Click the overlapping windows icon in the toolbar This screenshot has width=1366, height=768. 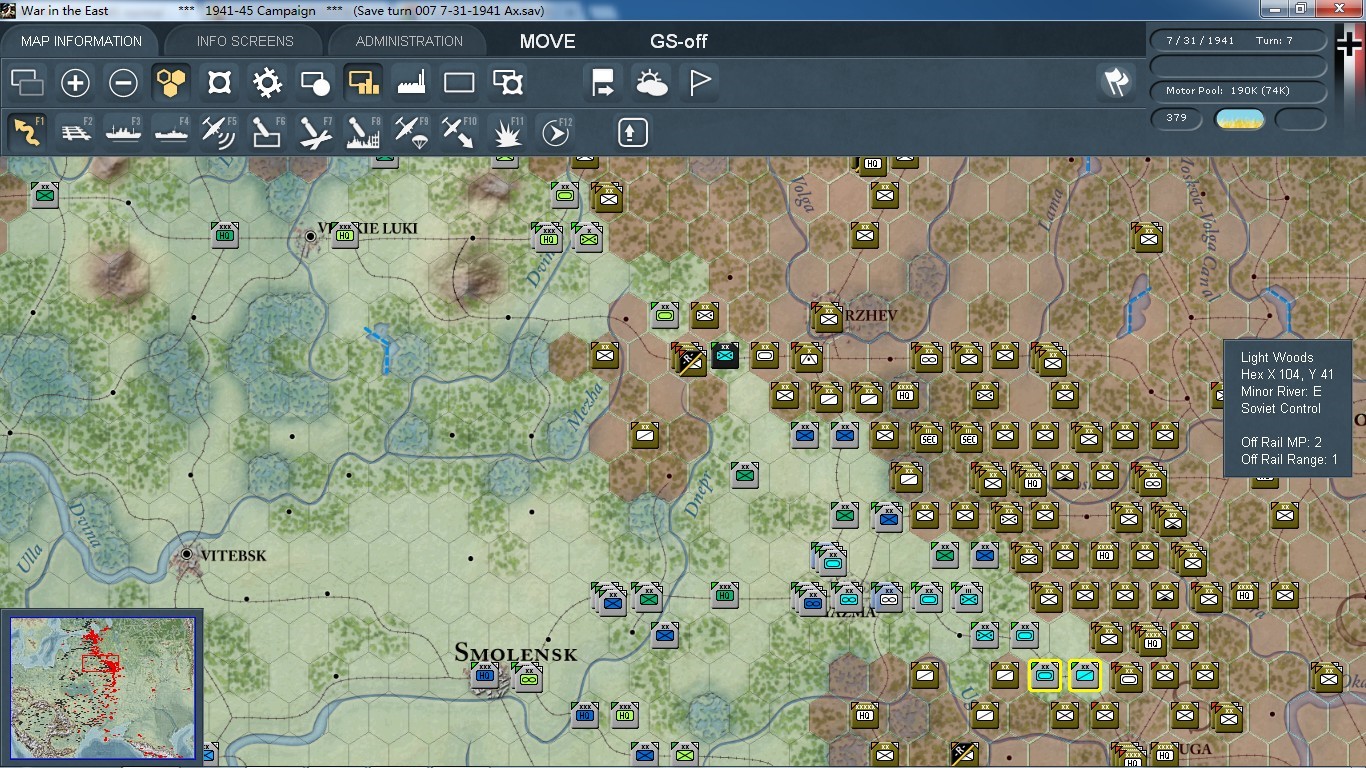click(28, 83)
